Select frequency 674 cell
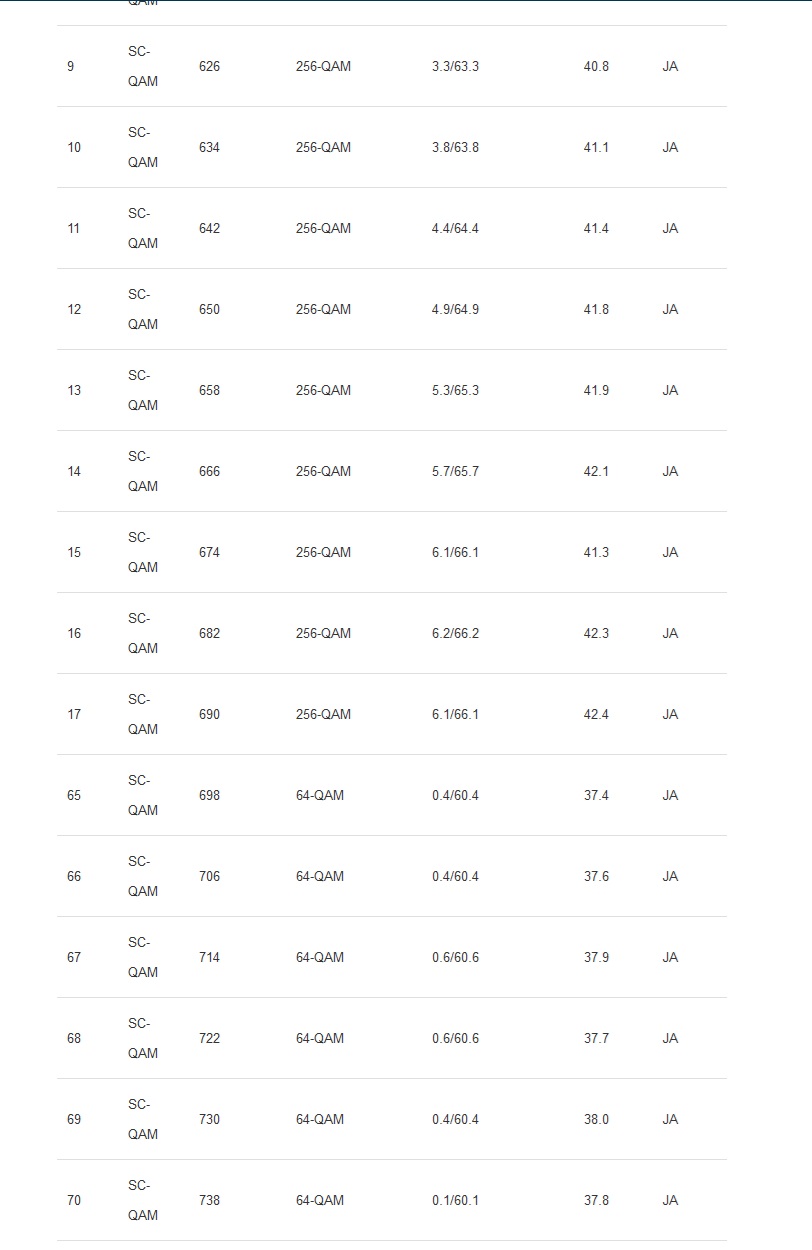812x1250 pixels. coord(209,553)
